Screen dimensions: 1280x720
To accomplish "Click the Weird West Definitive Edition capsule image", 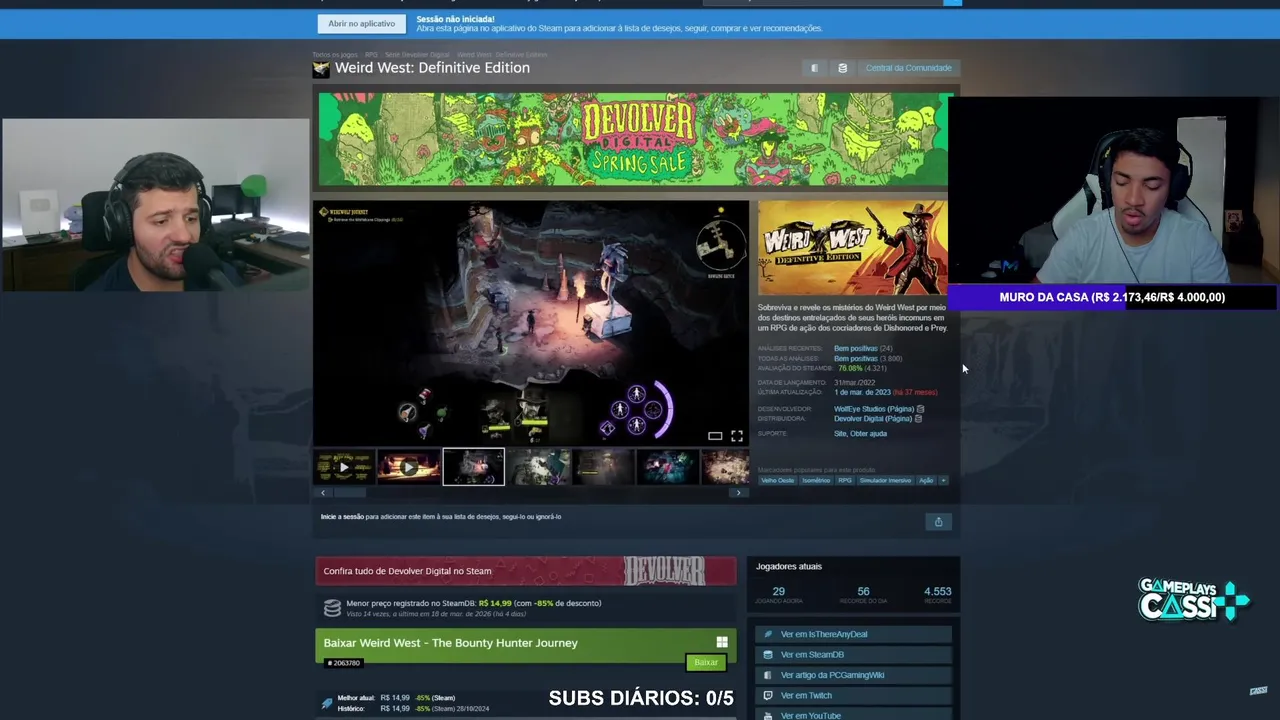I will (x=852, y=248).
